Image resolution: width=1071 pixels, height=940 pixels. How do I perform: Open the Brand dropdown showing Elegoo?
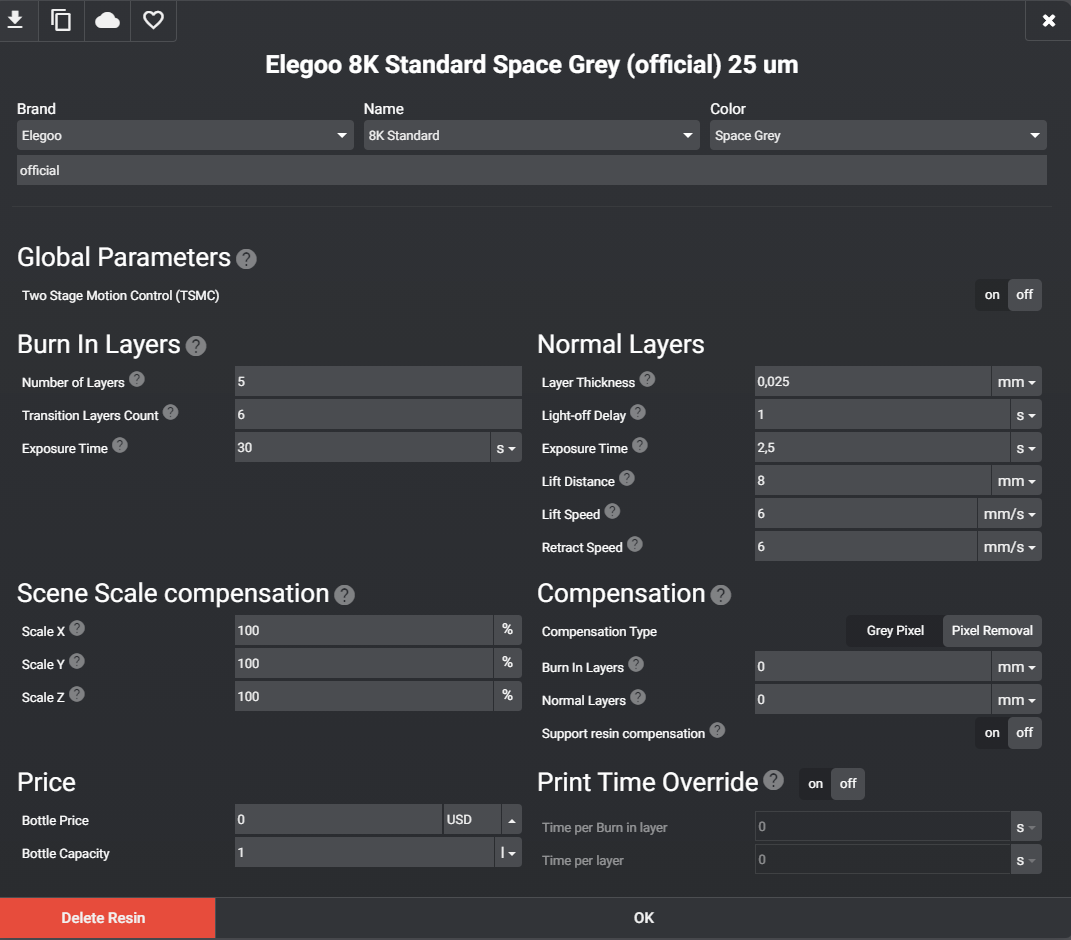click(x=185, y=136)
